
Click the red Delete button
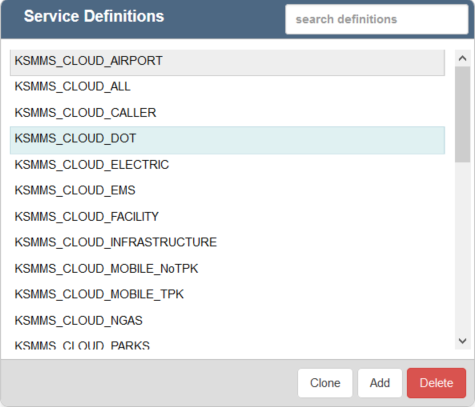pos(436,383)
